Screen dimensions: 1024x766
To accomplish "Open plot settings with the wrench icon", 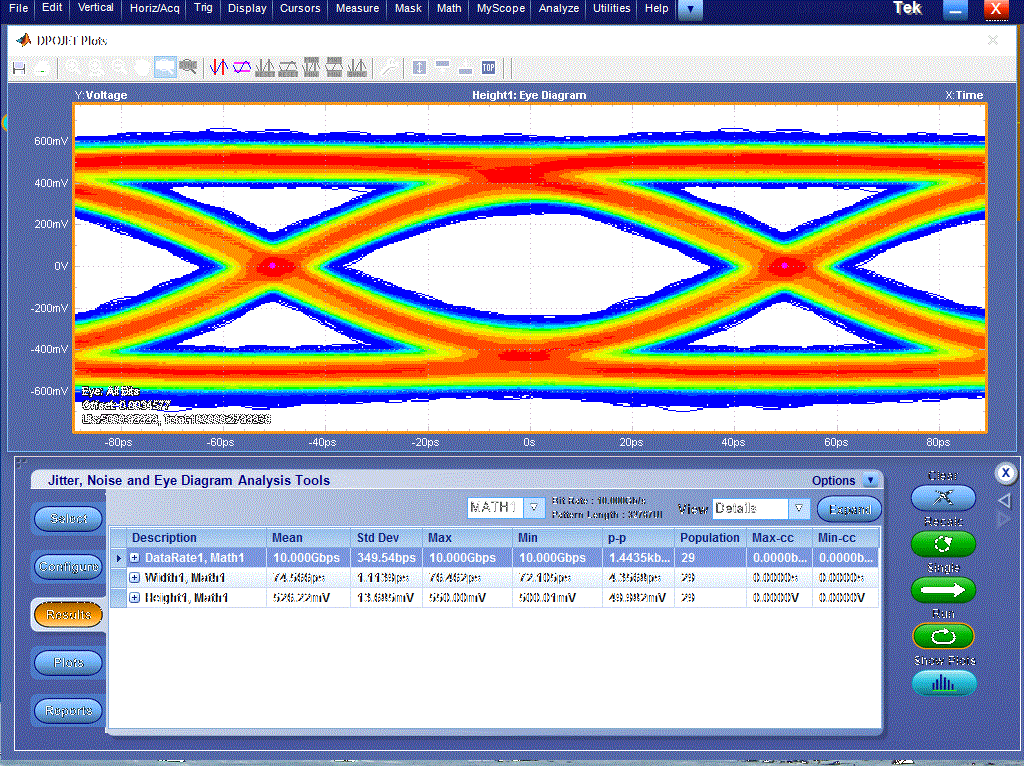I will point(389,67).
